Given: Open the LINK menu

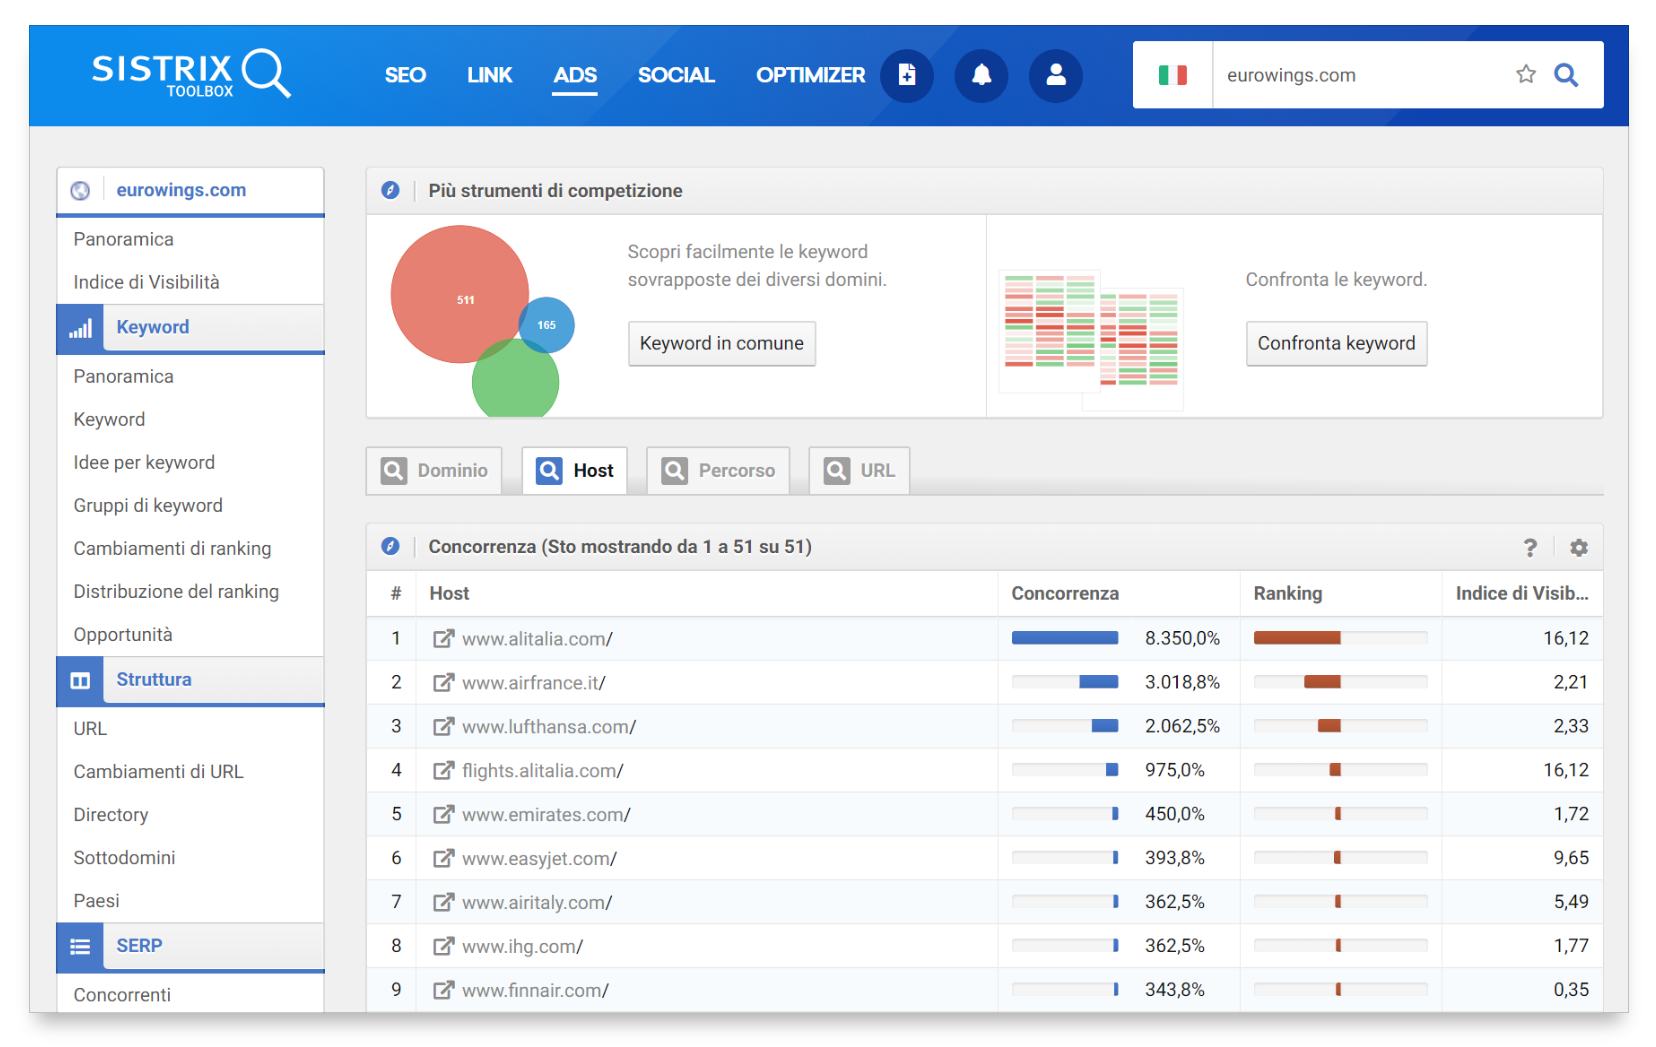Looking at the screenshot, I should (x=489, y=75).
